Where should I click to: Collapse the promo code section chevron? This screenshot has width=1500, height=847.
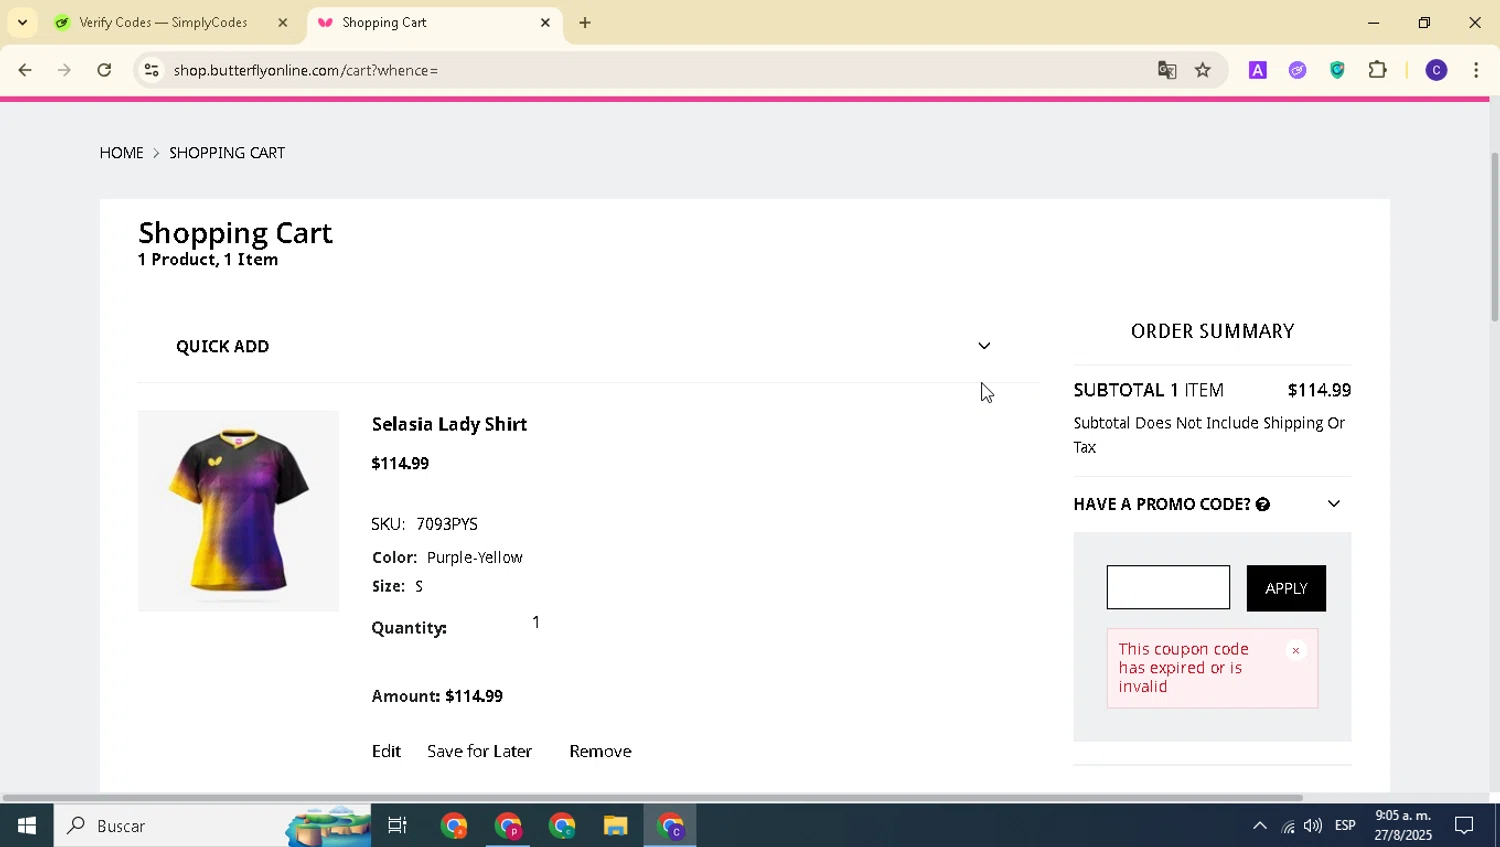[x=1333, y=504]
